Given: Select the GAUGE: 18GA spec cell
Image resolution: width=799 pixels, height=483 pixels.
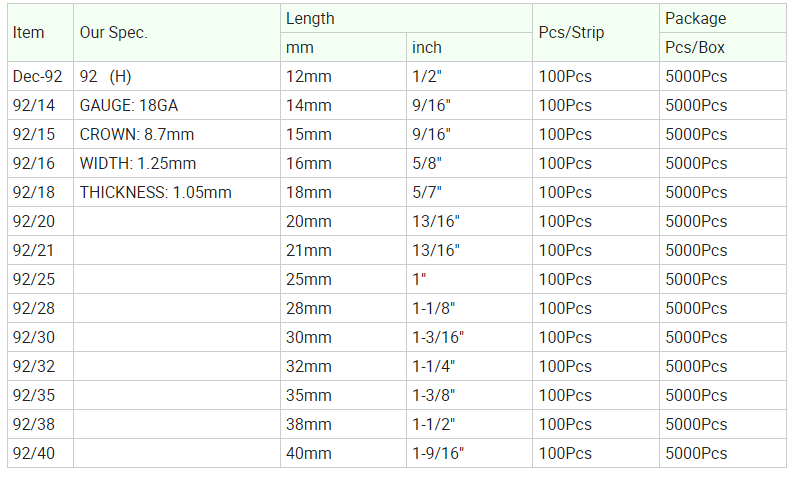Looking at the screenshot, I should point(177,105).
